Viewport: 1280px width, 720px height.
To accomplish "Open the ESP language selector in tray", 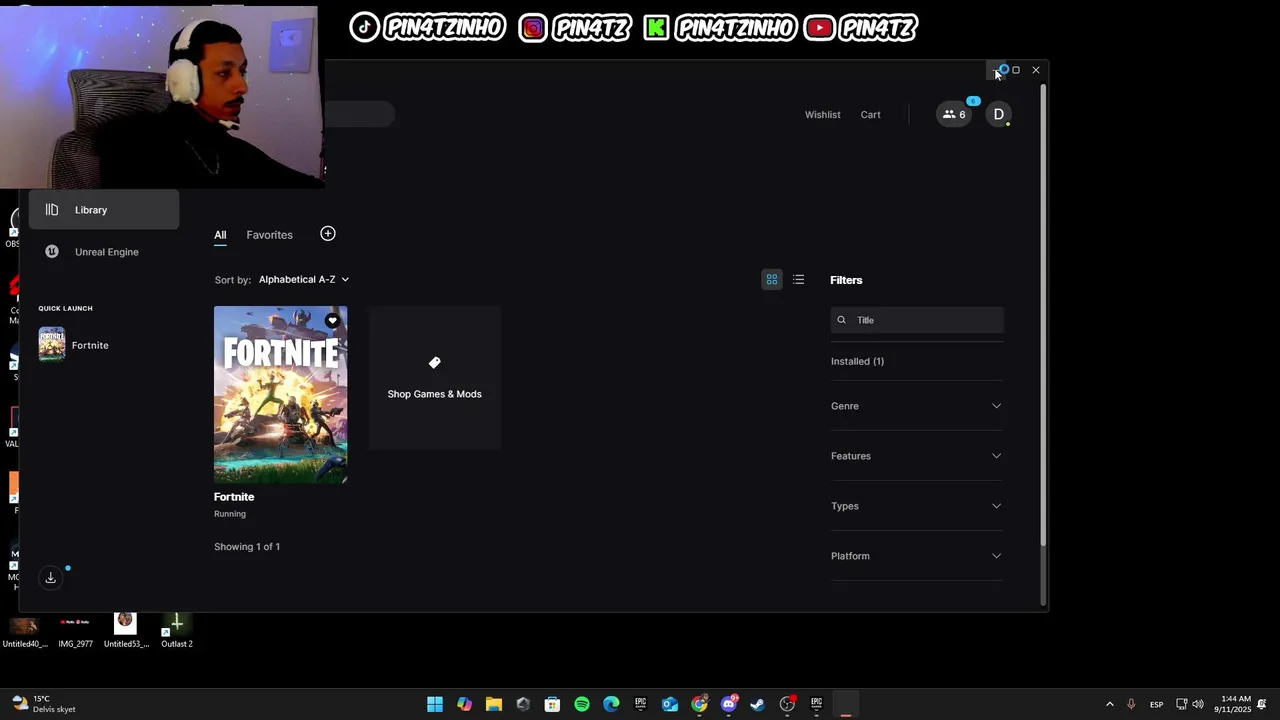I will pos(1156,704).
